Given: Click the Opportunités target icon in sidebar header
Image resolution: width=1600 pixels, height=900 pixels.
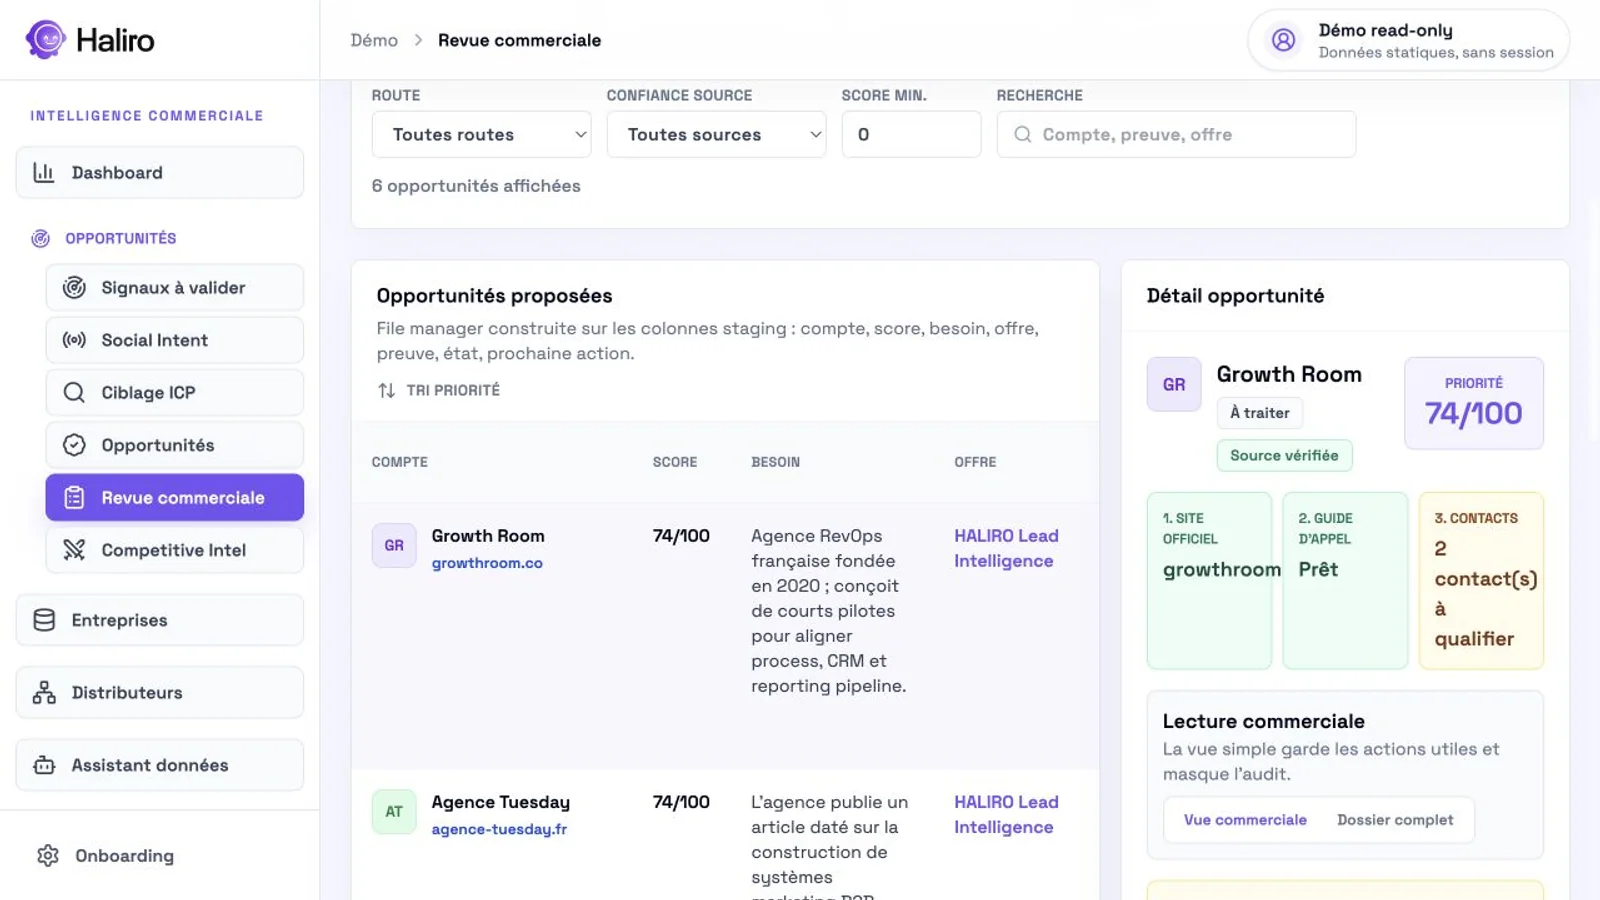Looking at the screenshot, I should click(x=41, y=238).
